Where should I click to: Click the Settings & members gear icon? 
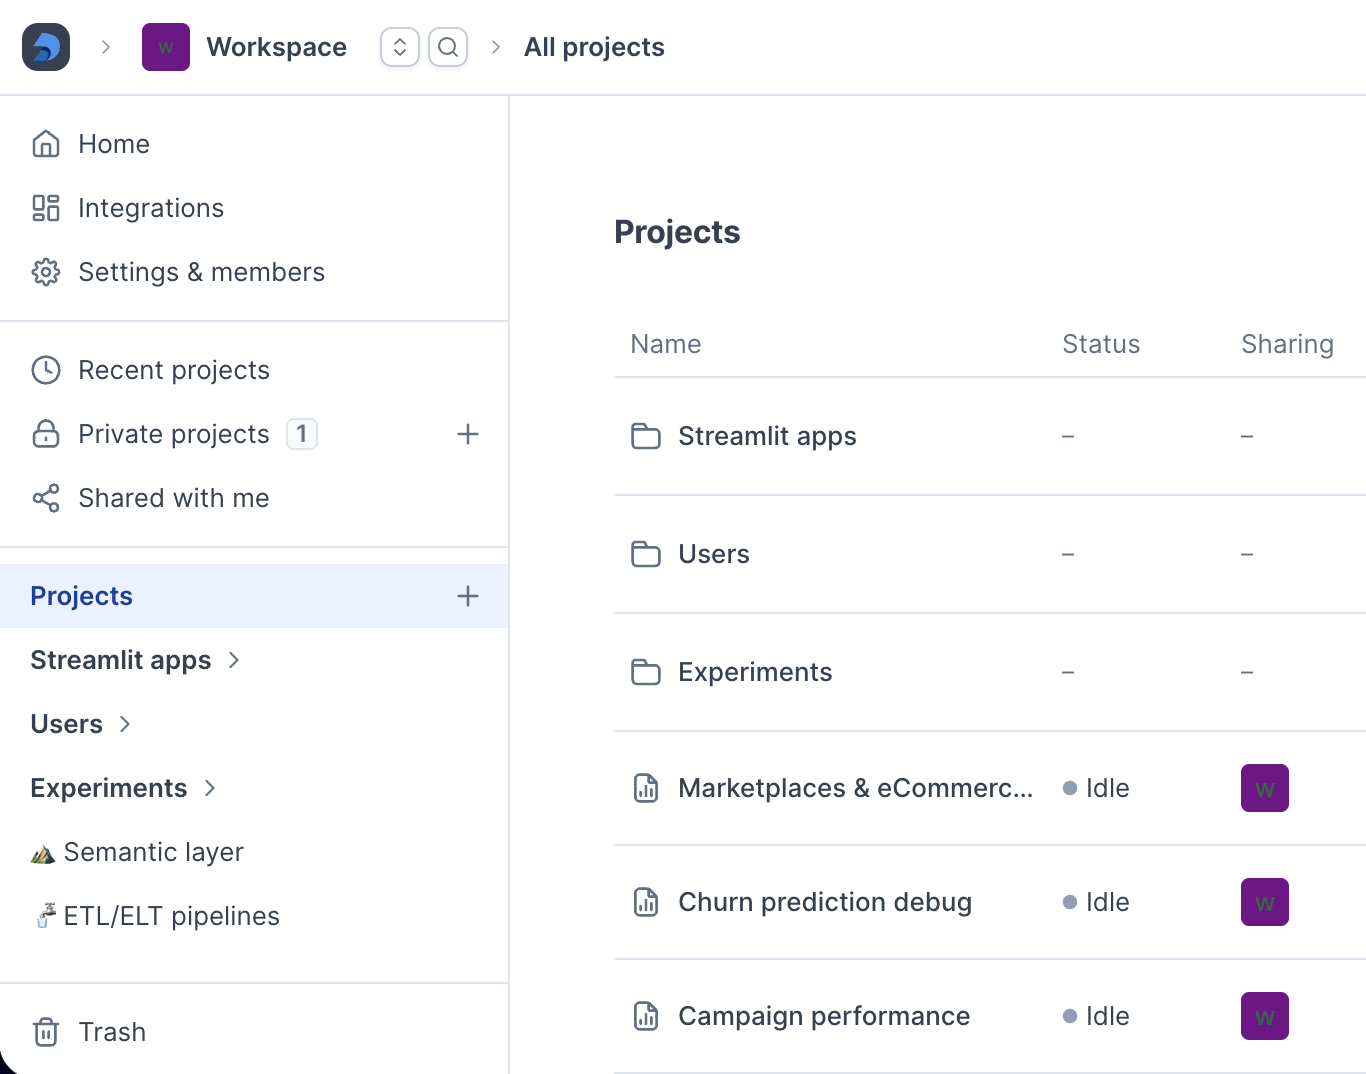point(46,272)
